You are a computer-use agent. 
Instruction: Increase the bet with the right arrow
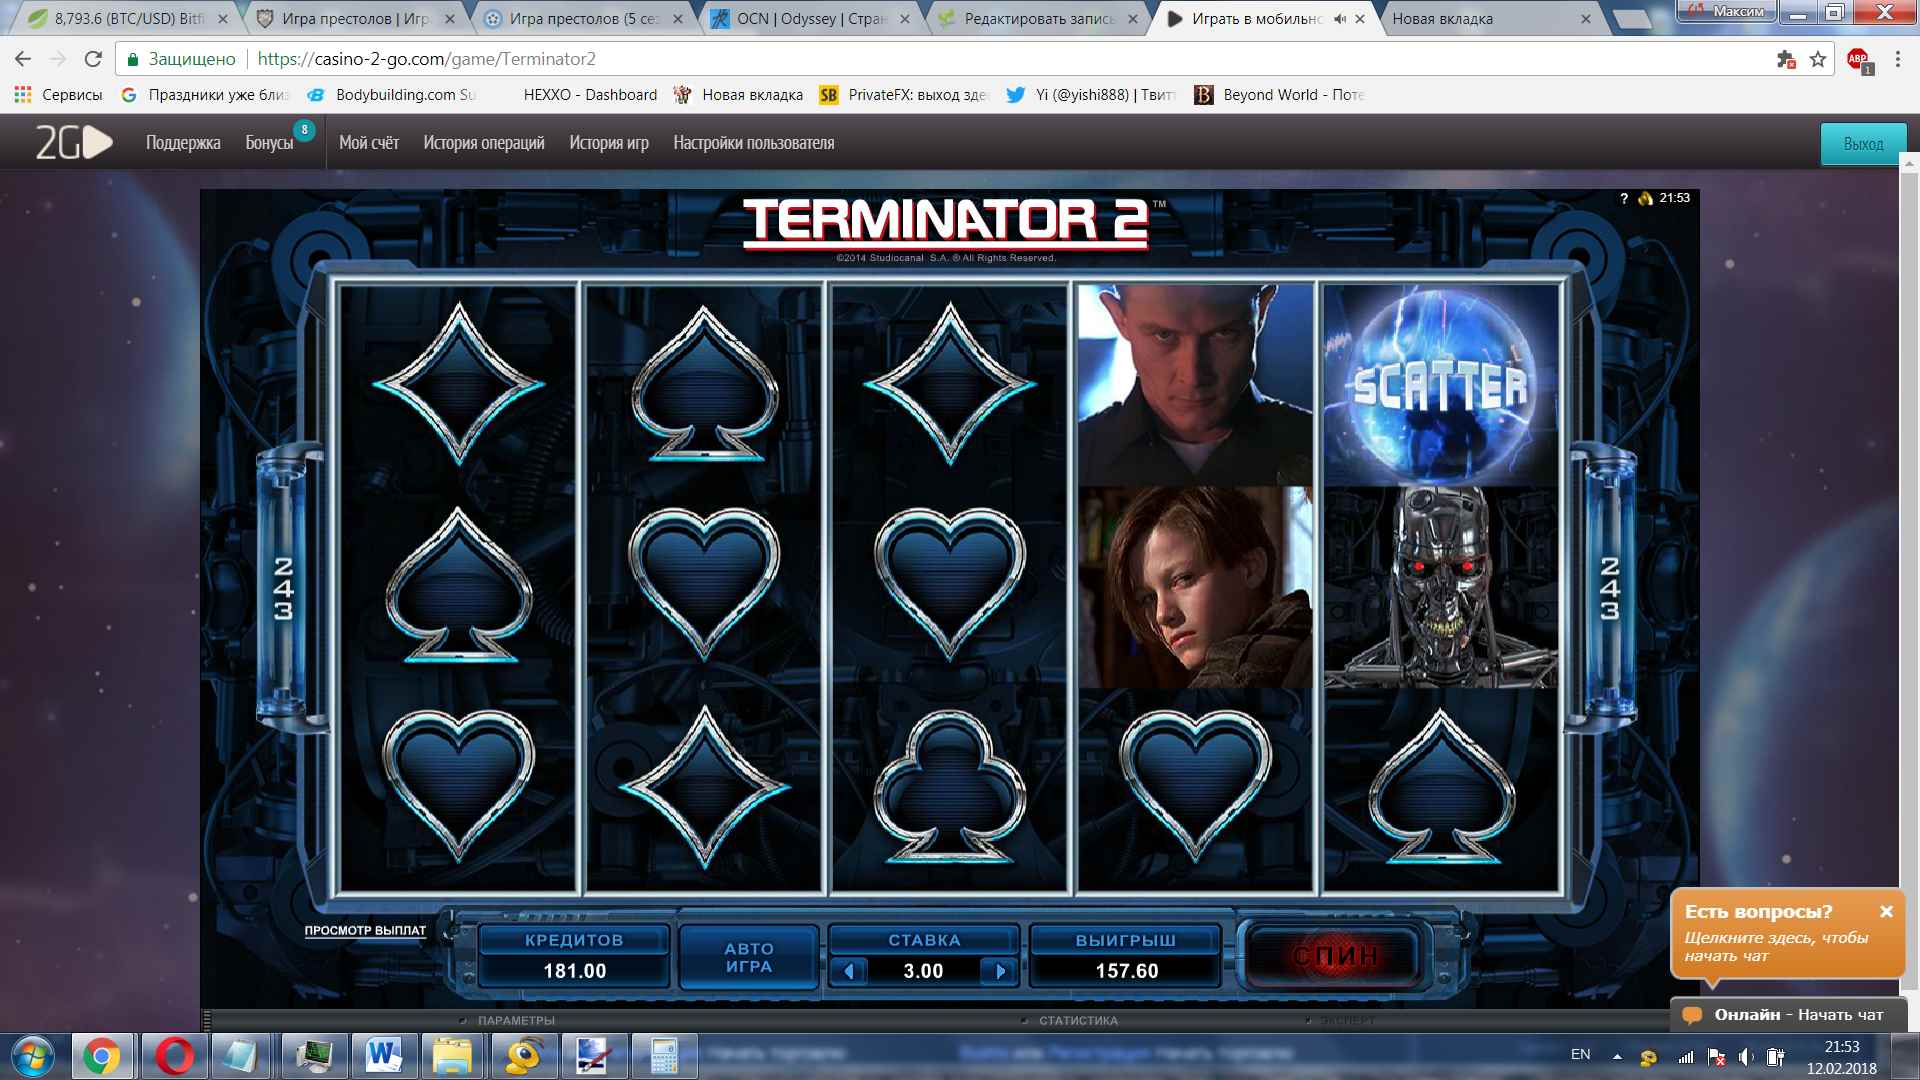click(1000, 971)
